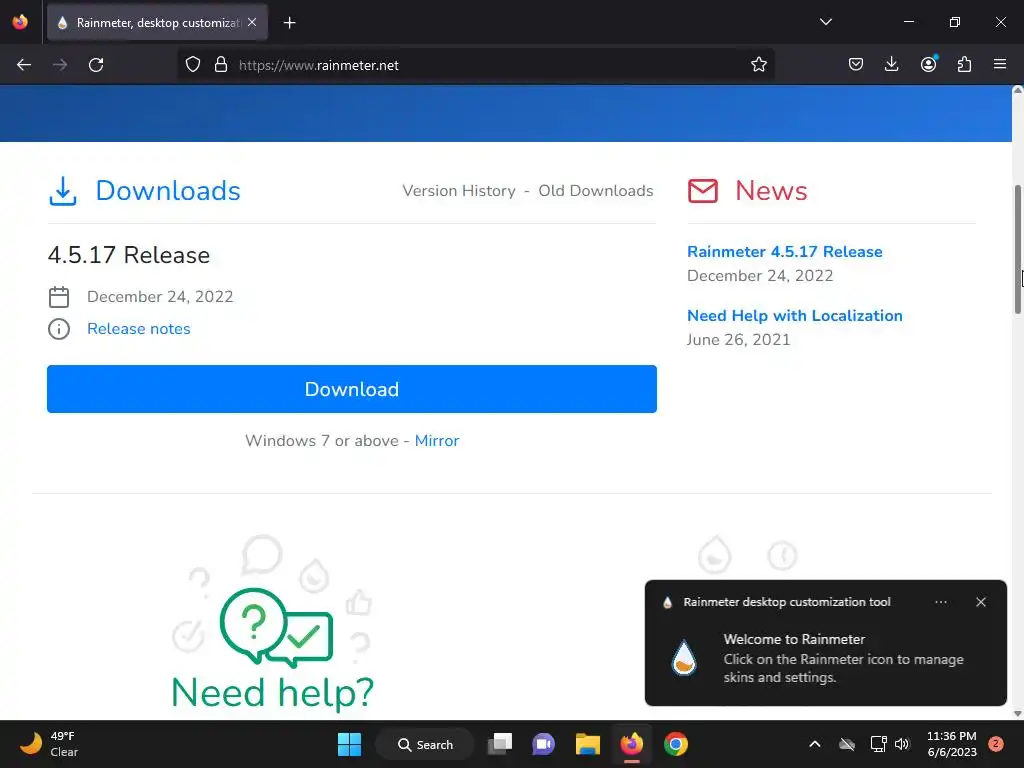This screenshot has height=768, width=1024.
Task: Open File Explorer from taskbar
Action: coord(588,744)
